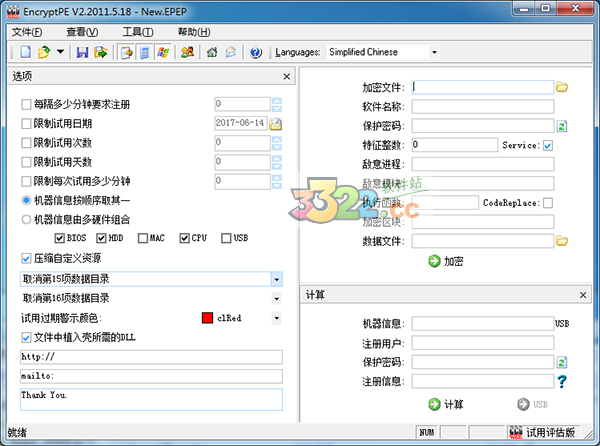This screenshot has height=446, width=600.
Task: Click the 机器信息 input field
Action: point(483,324)
